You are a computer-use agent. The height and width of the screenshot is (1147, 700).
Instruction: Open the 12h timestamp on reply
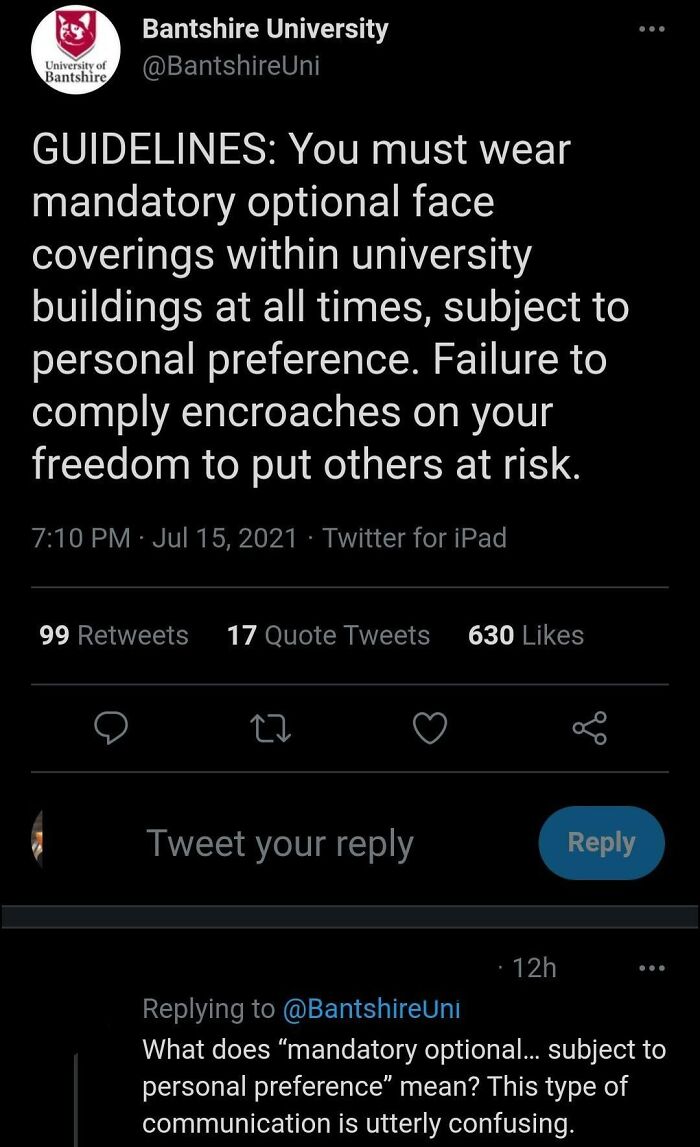534,968
